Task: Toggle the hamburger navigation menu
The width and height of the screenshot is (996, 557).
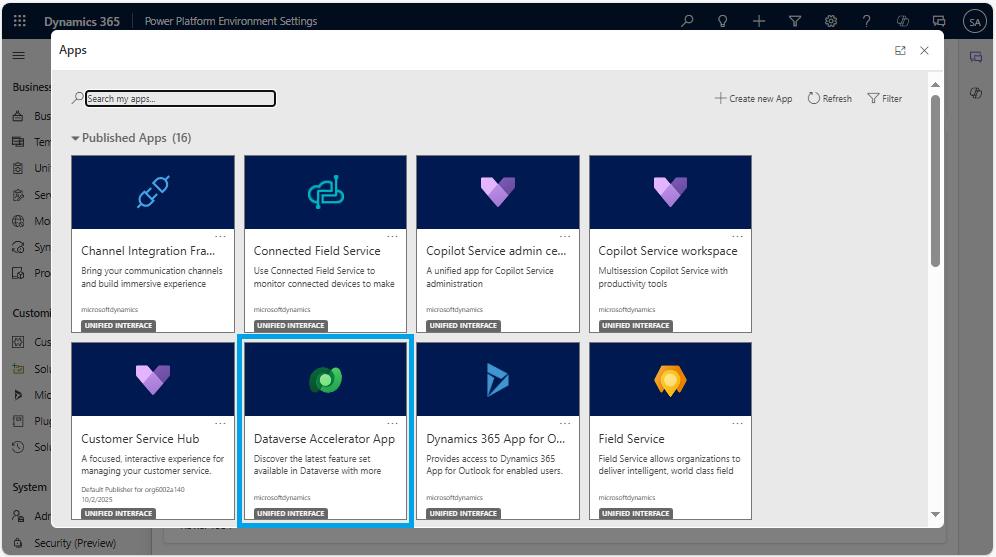Action: (18, 55)
